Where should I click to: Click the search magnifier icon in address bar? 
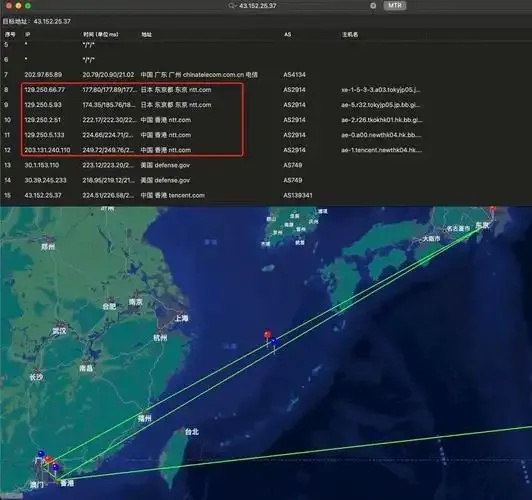(x=232, y=5)
